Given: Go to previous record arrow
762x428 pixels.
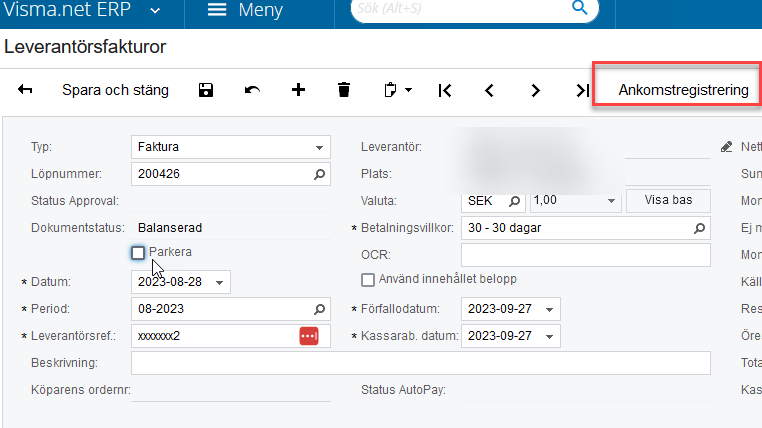Looking at the screenshot, I should click(489, 90).
